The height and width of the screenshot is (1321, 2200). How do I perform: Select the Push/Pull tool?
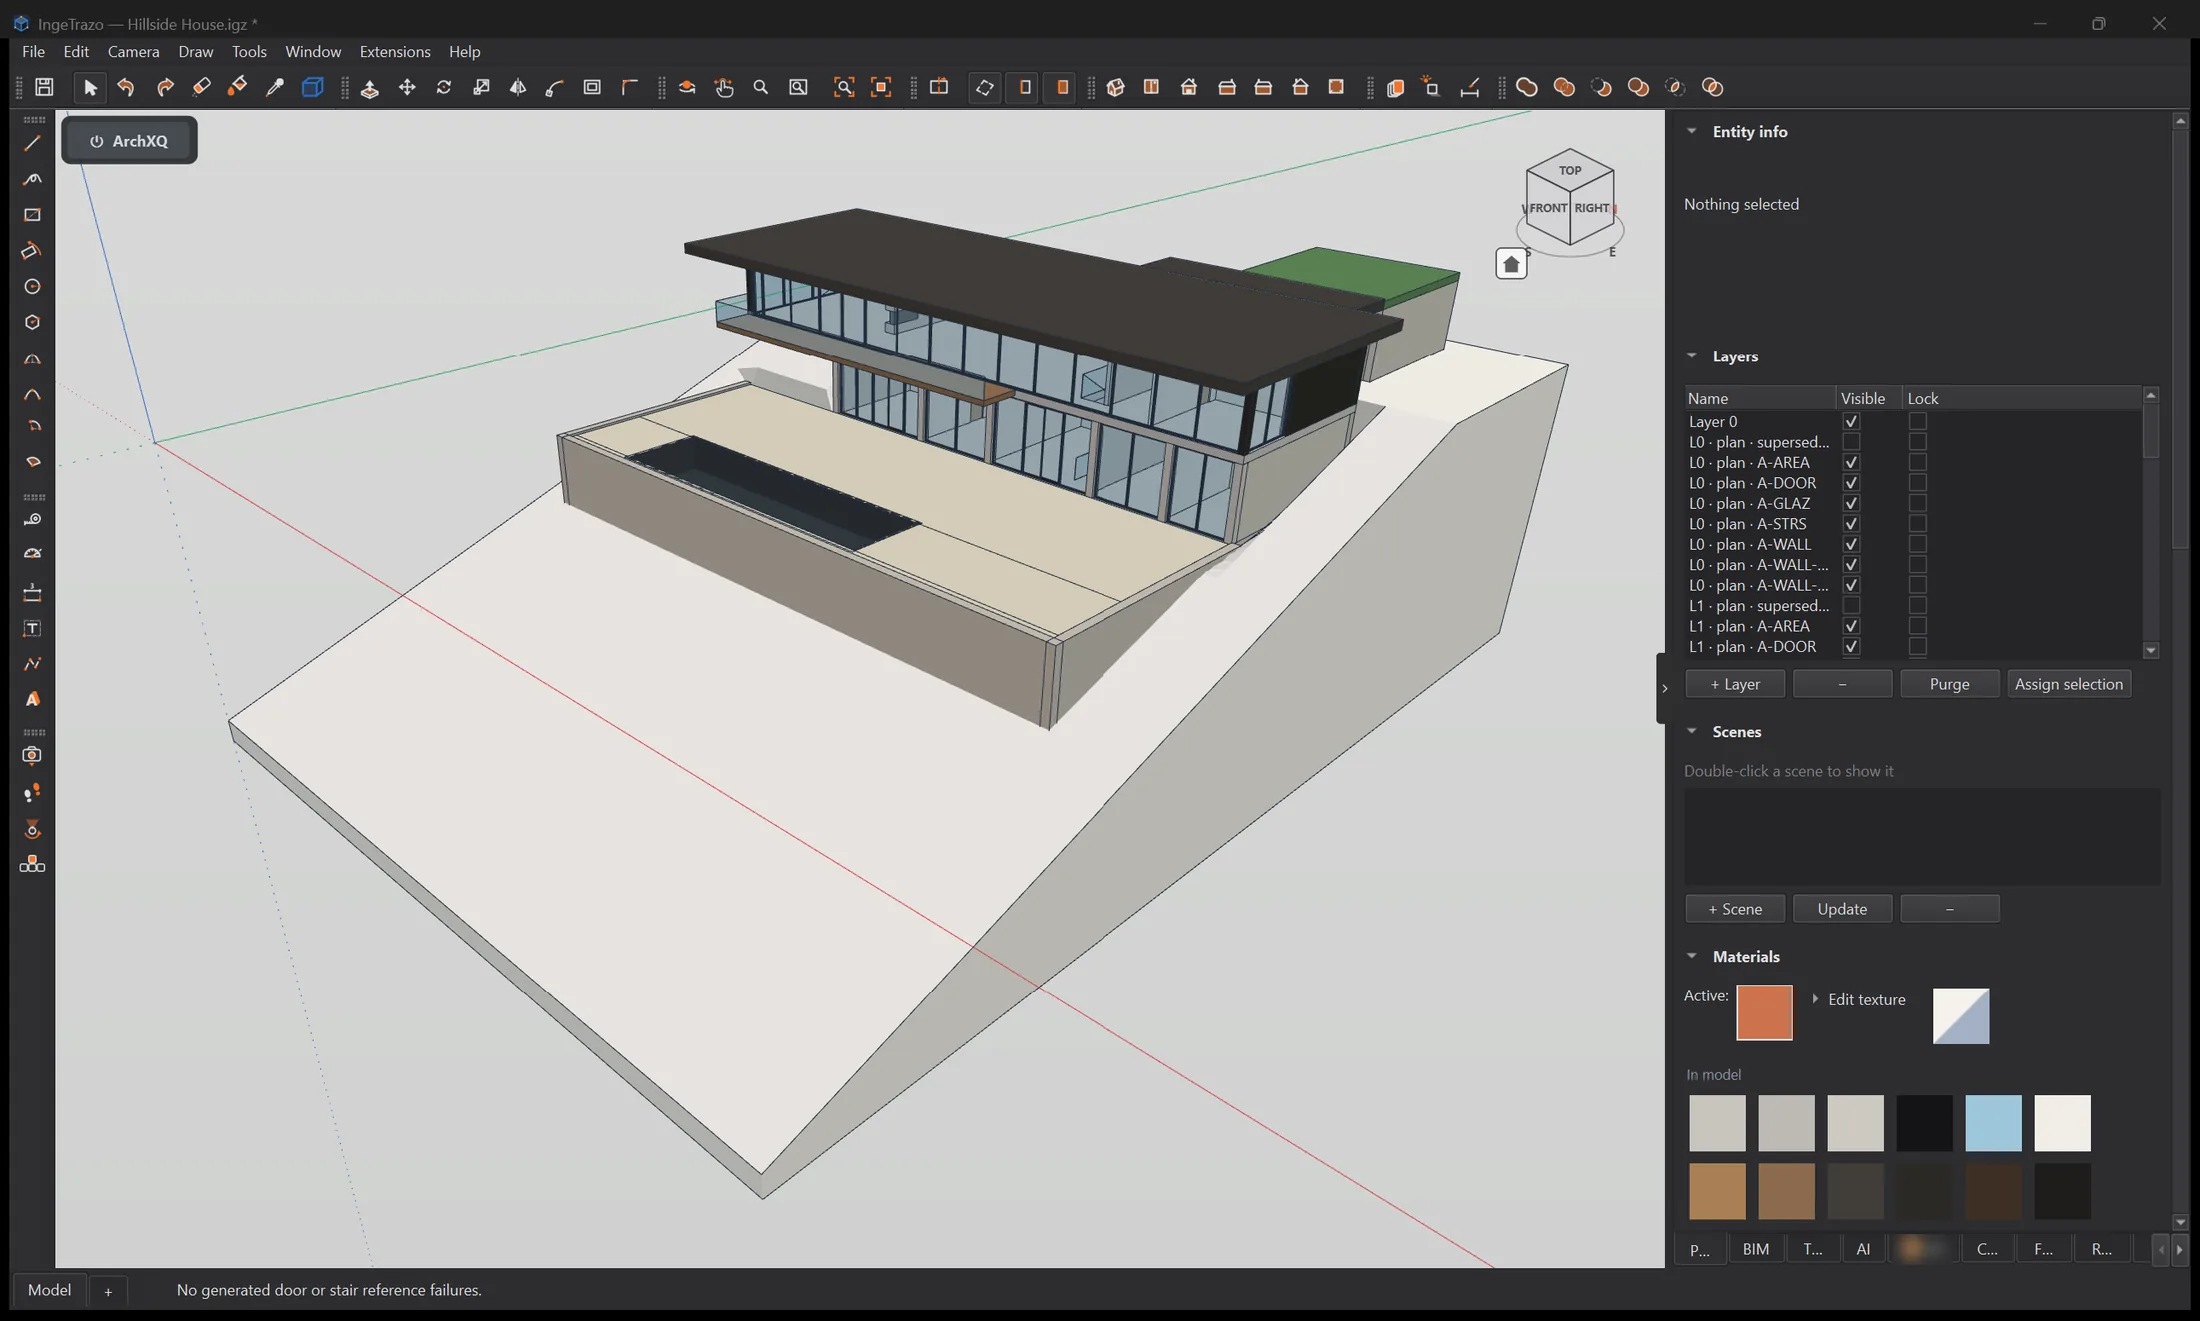point(369,88)
